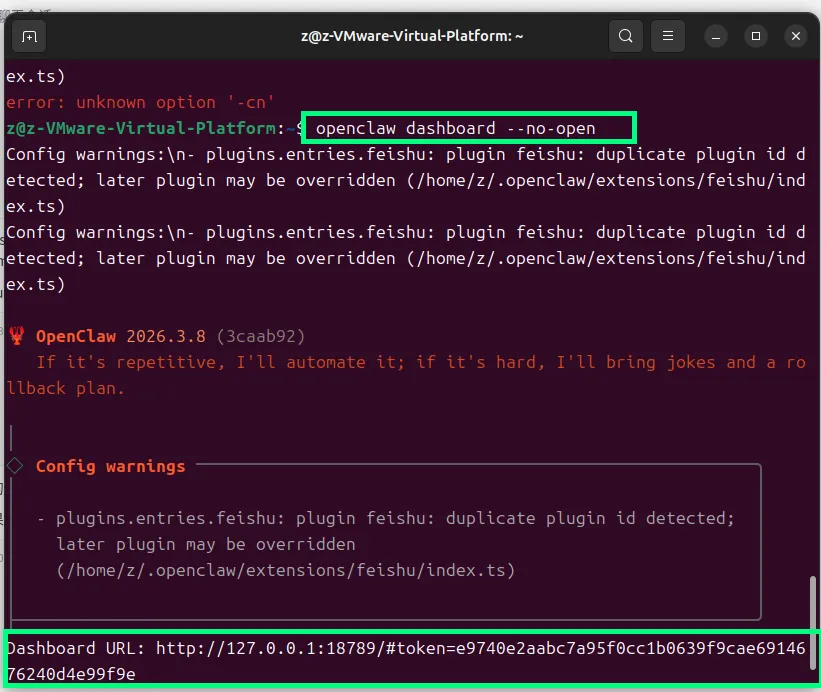
Task: Click the commit hash '(3caab92)'
Action: point(260,336)
